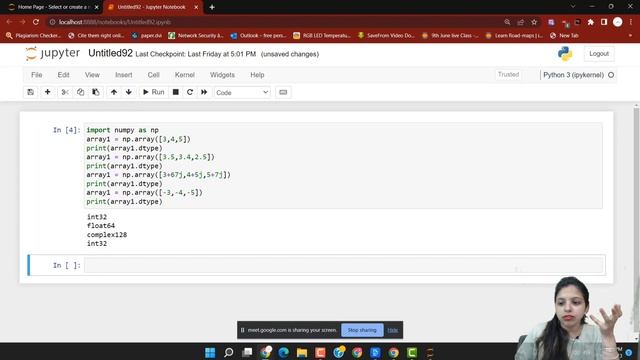The image size is (640, 360).
Task: Open the Edit menu
Action: pos(63,75)
